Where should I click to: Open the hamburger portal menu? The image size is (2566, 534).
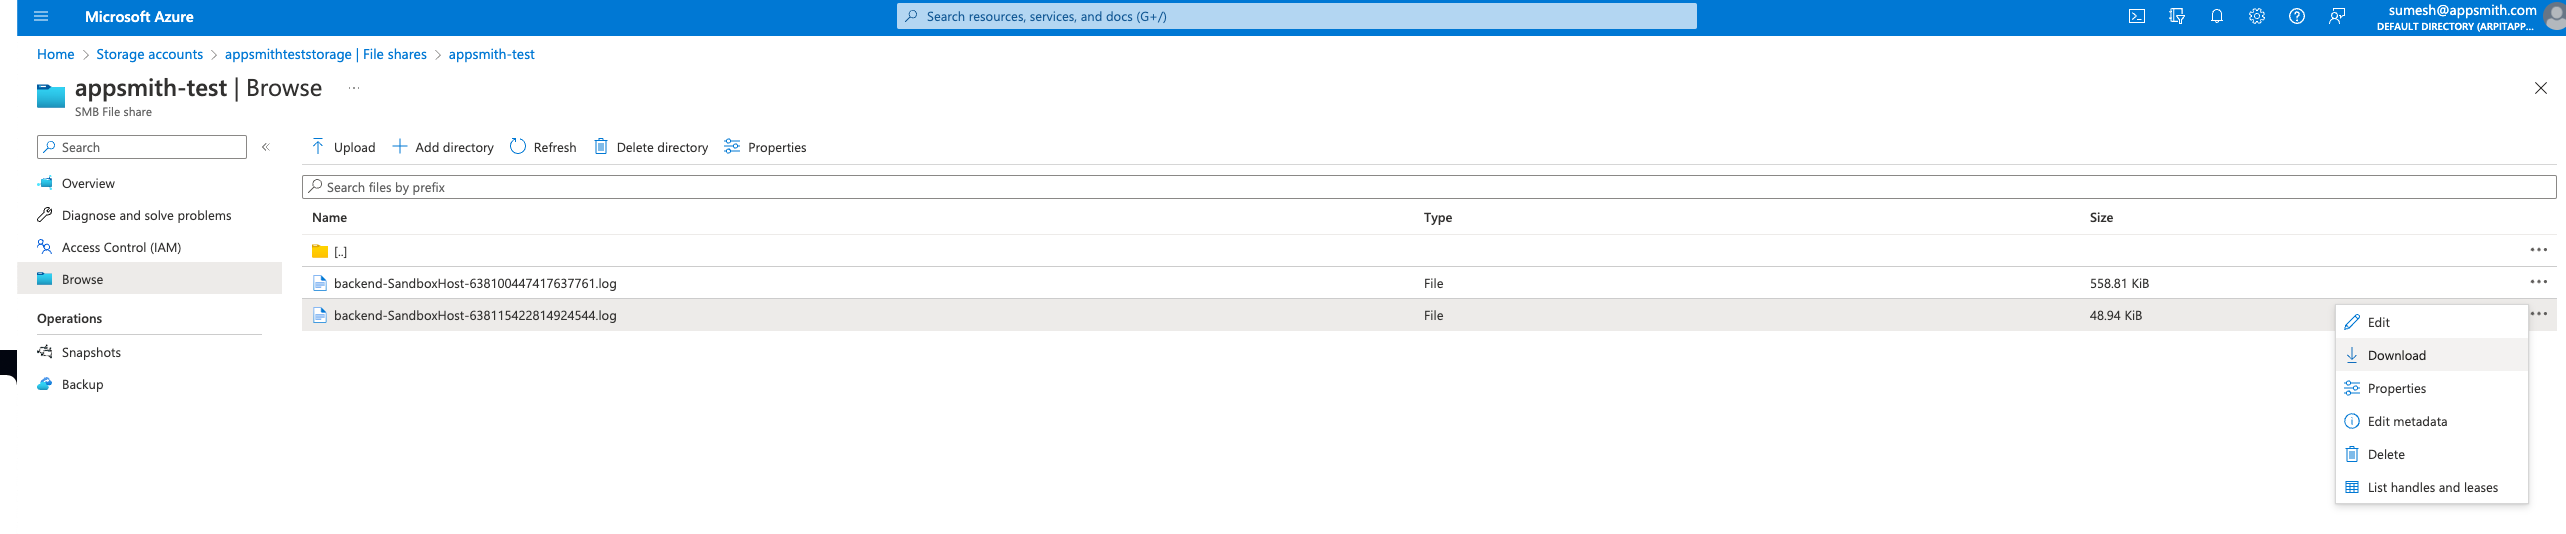(x=41, y=16)
